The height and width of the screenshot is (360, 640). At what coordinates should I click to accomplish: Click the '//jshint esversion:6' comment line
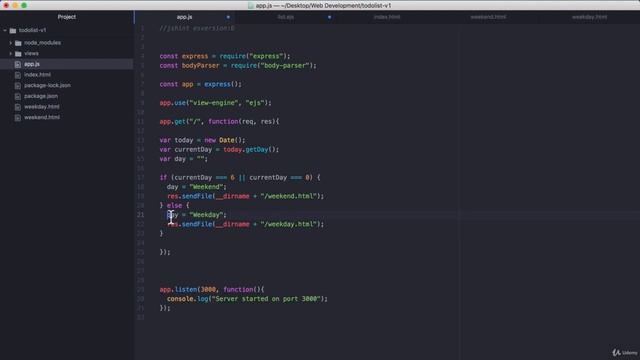pos(197,29)
